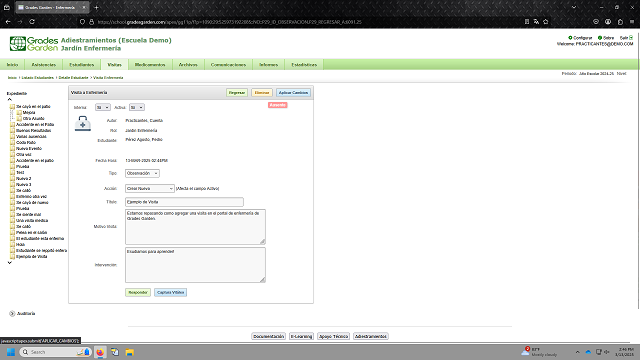Open the Tipo Observación dropdown
640x360 pixels.
click(142, 173)
